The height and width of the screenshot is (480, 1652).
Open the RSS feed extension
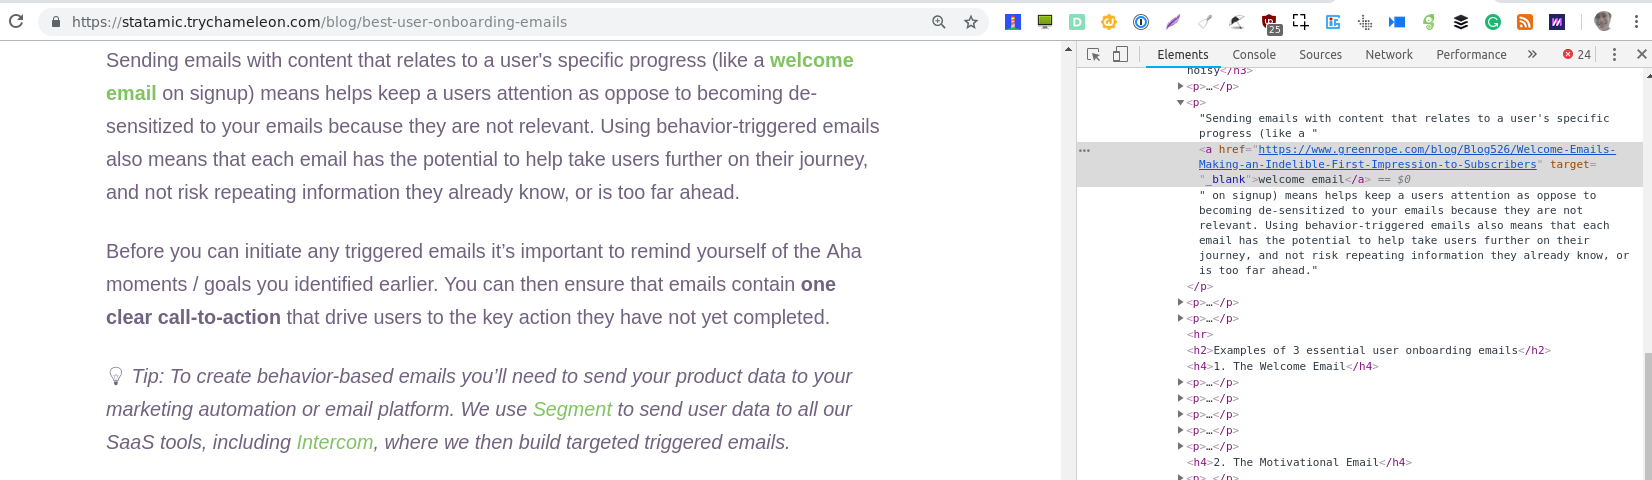[x=1525, y=22]
